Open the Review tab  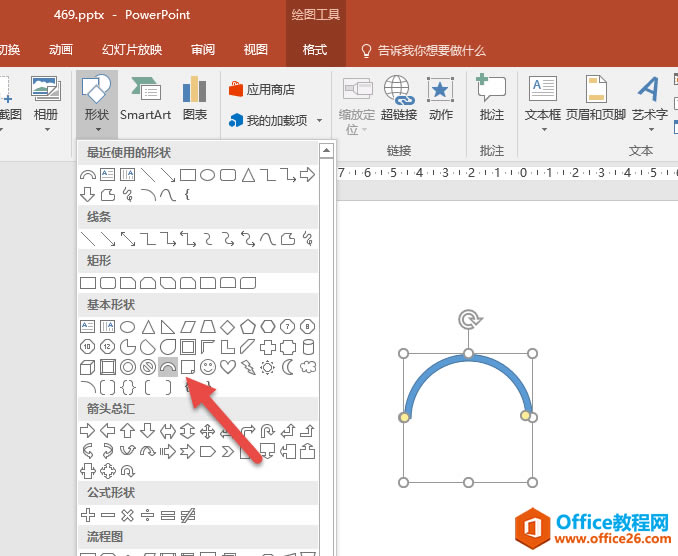click(x=203, y=50)
